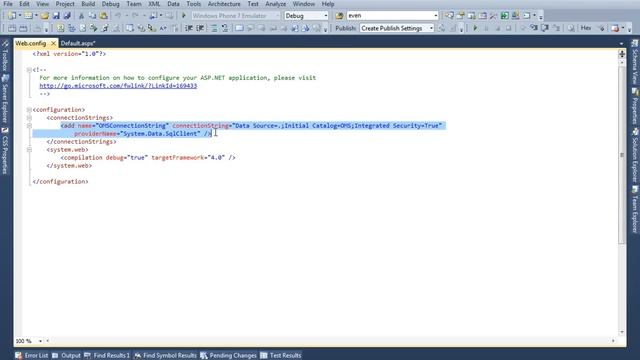Click the green Start Debugging arrow in top toolbar
This screenshot has height=360, width=640.
(x=184, y=16)
